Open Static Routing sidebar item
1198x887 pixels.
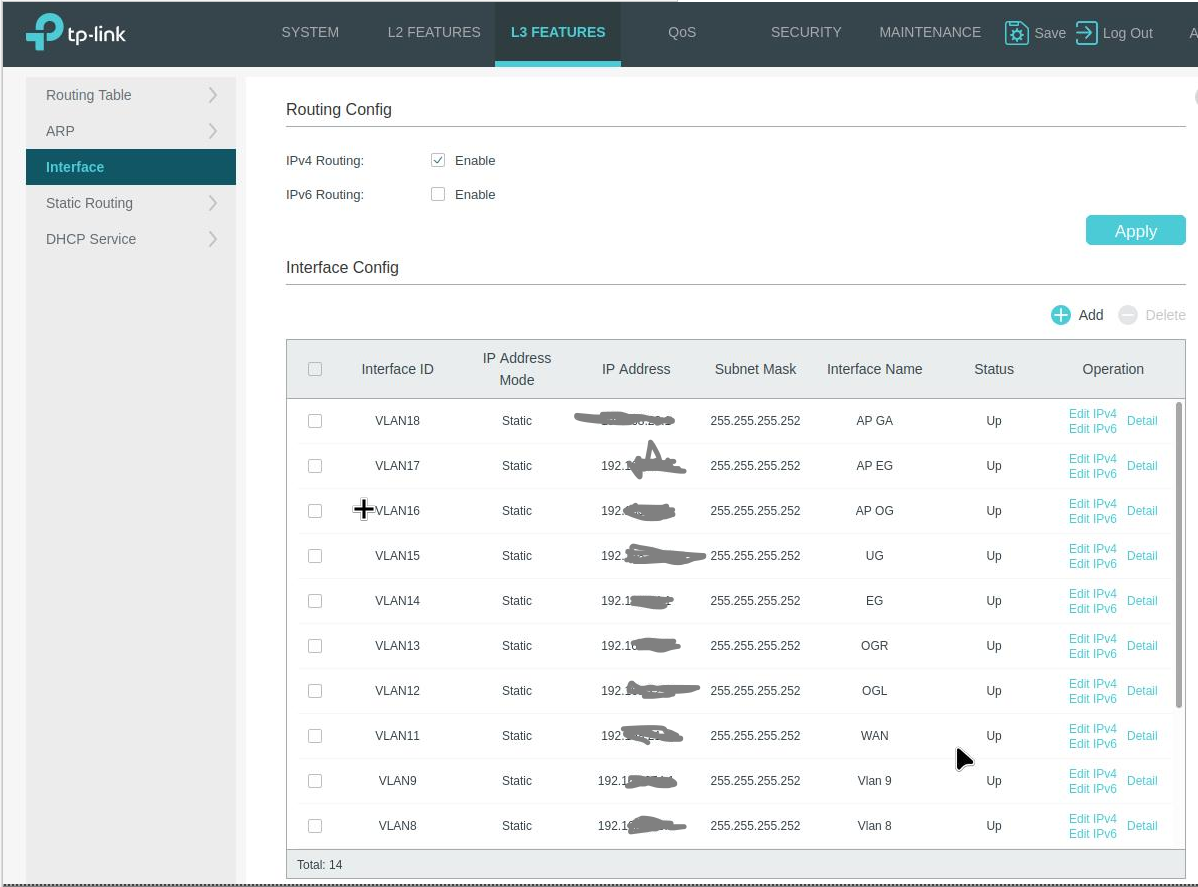[131, 203]
